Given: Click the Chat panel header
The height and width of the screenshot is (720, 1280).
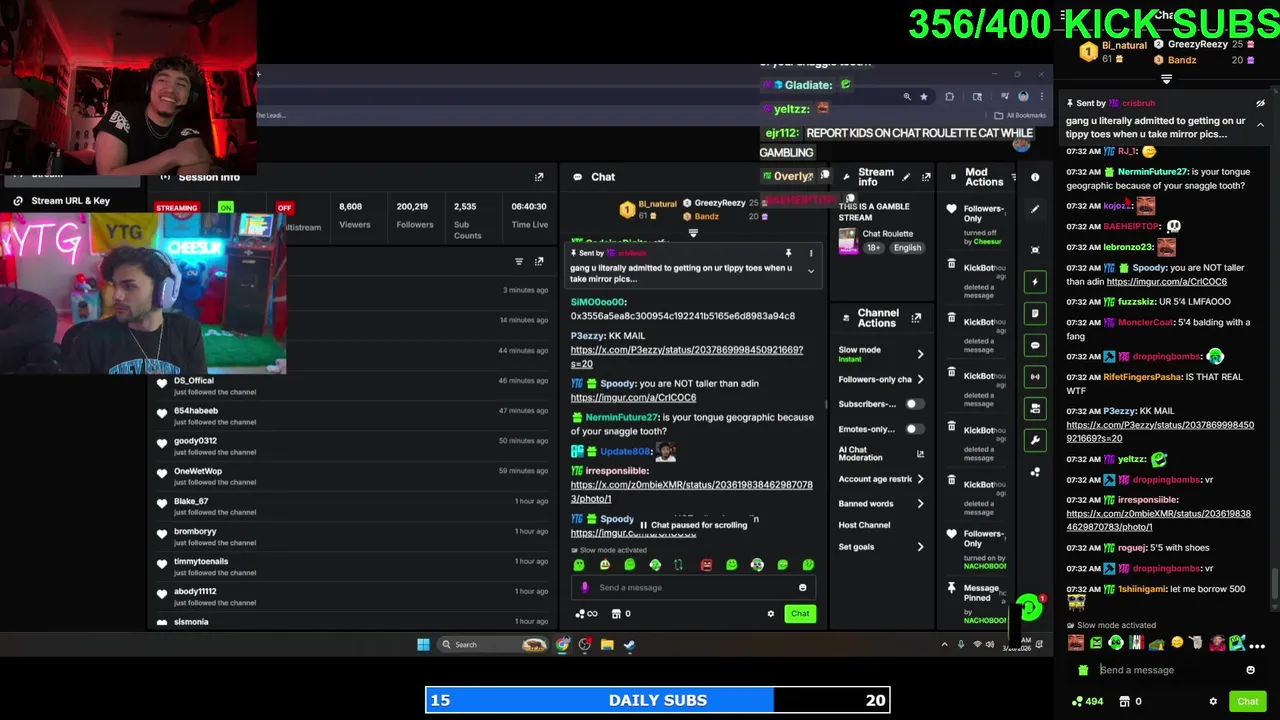Looking at the screenshot, I should 602,177.
